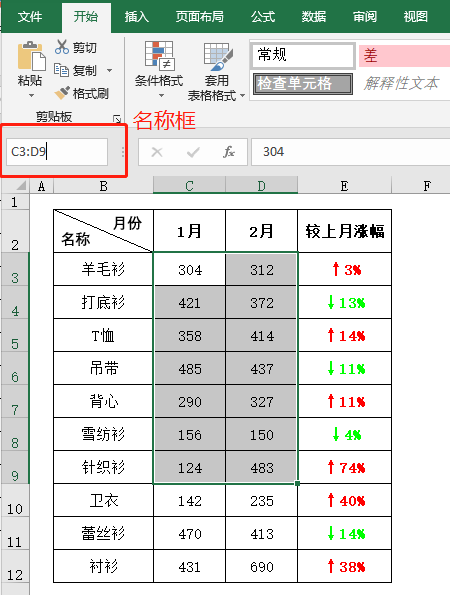Open the 文件 tab
This screenshot has width=450, height=595.
(30, 17)
